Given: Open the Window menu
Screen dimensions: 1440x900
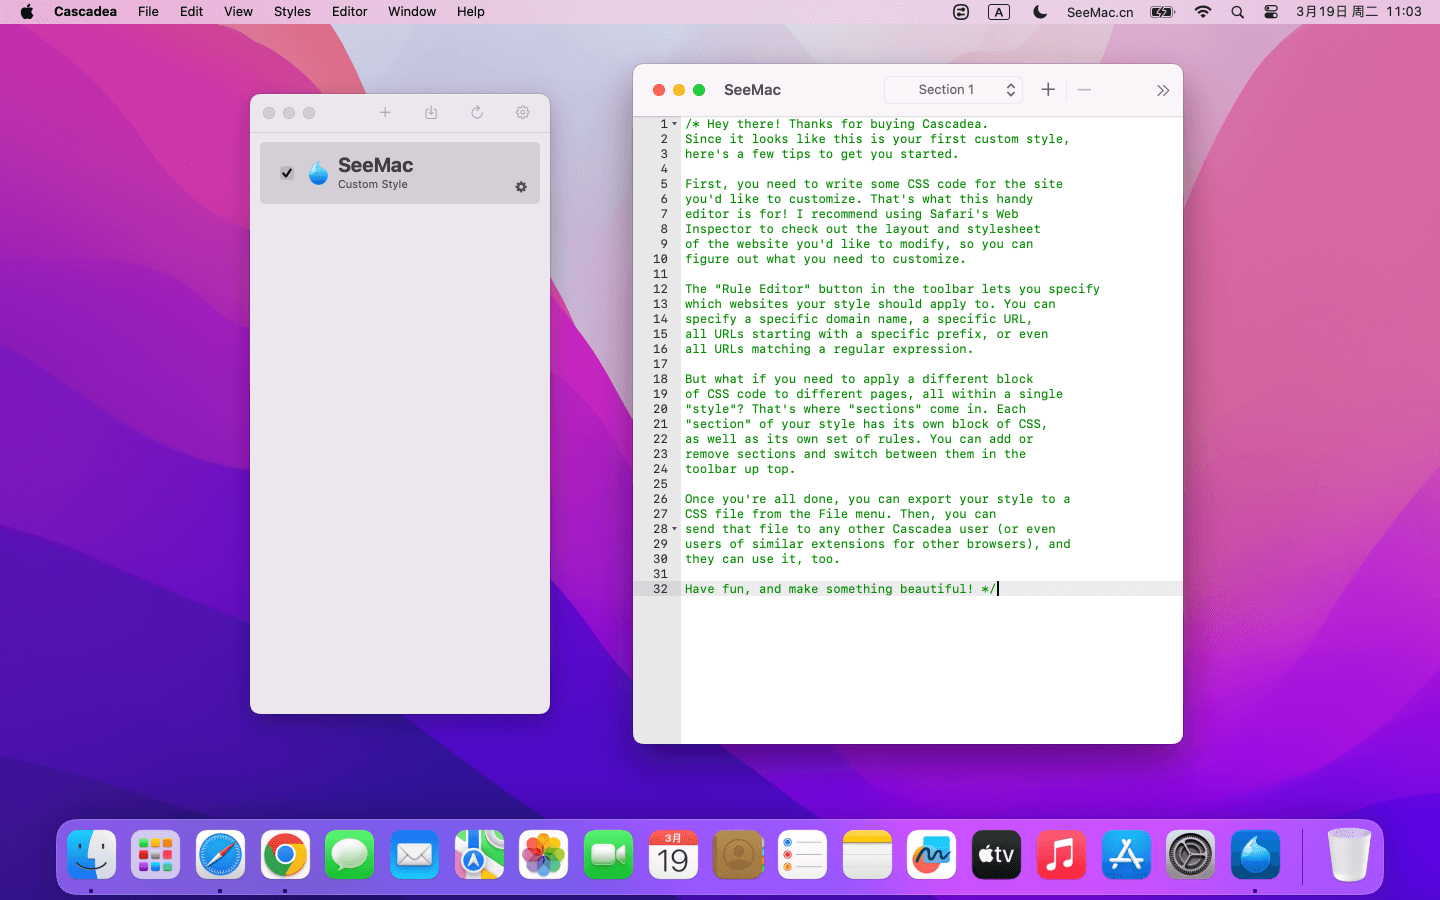Looking at the screenshot, I should click(x=412, y=12).
